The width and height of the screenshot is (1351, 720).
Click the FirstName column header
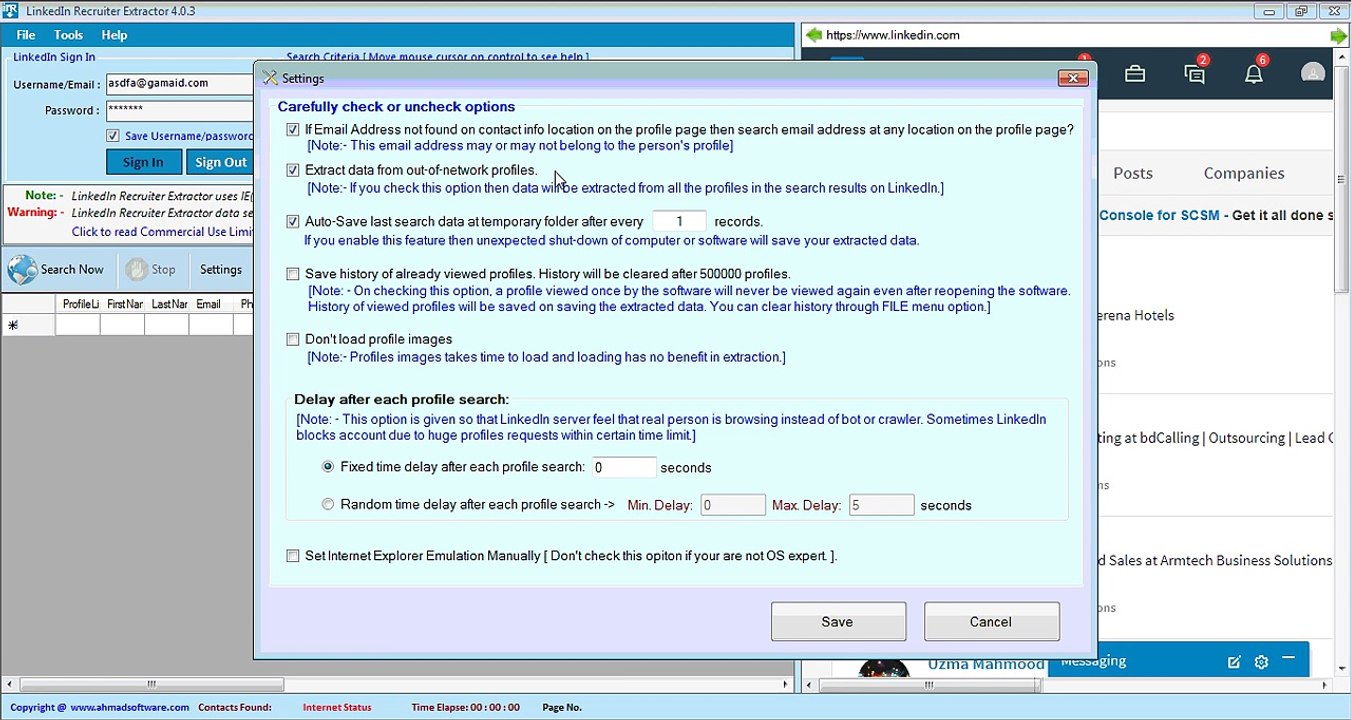click(x=122, y=304)
